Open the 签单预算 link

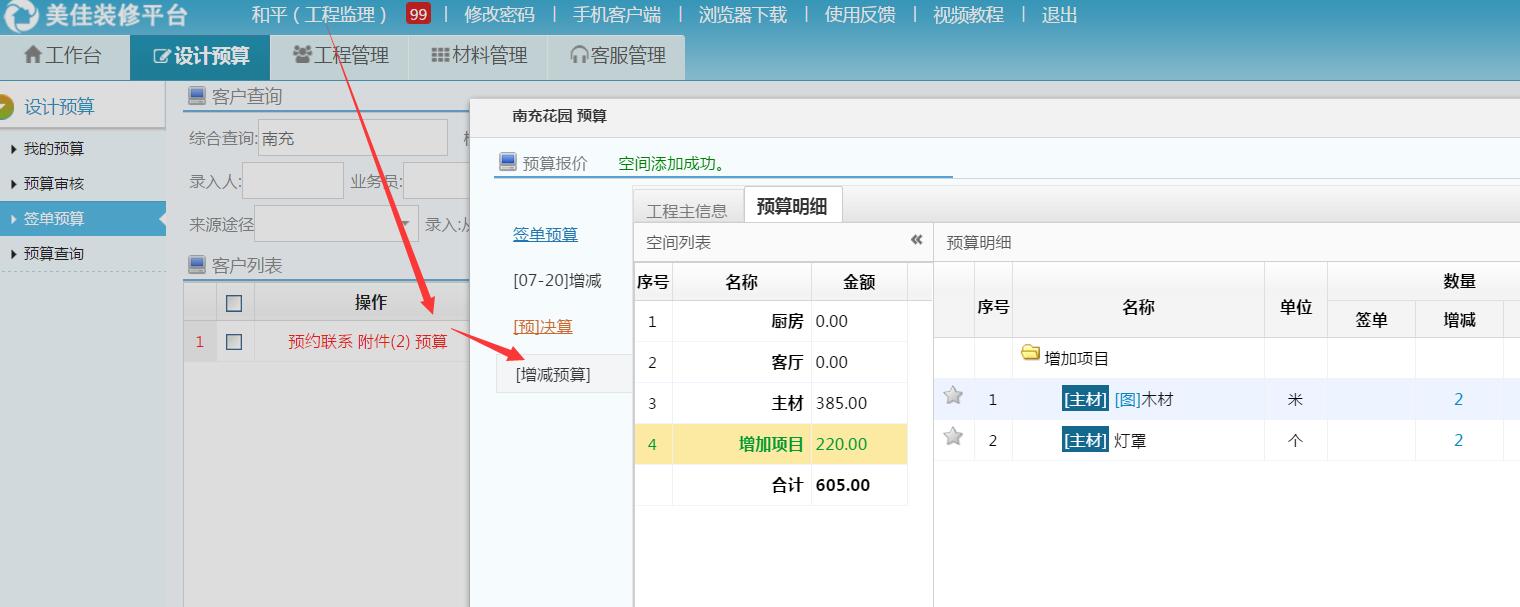tap(545, 234)
